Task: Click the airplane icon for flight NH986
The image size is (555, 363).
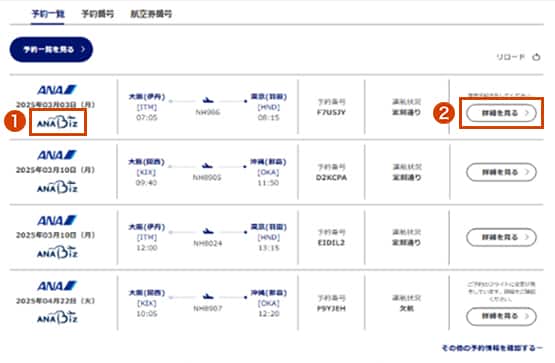Action: pos(208,100)
